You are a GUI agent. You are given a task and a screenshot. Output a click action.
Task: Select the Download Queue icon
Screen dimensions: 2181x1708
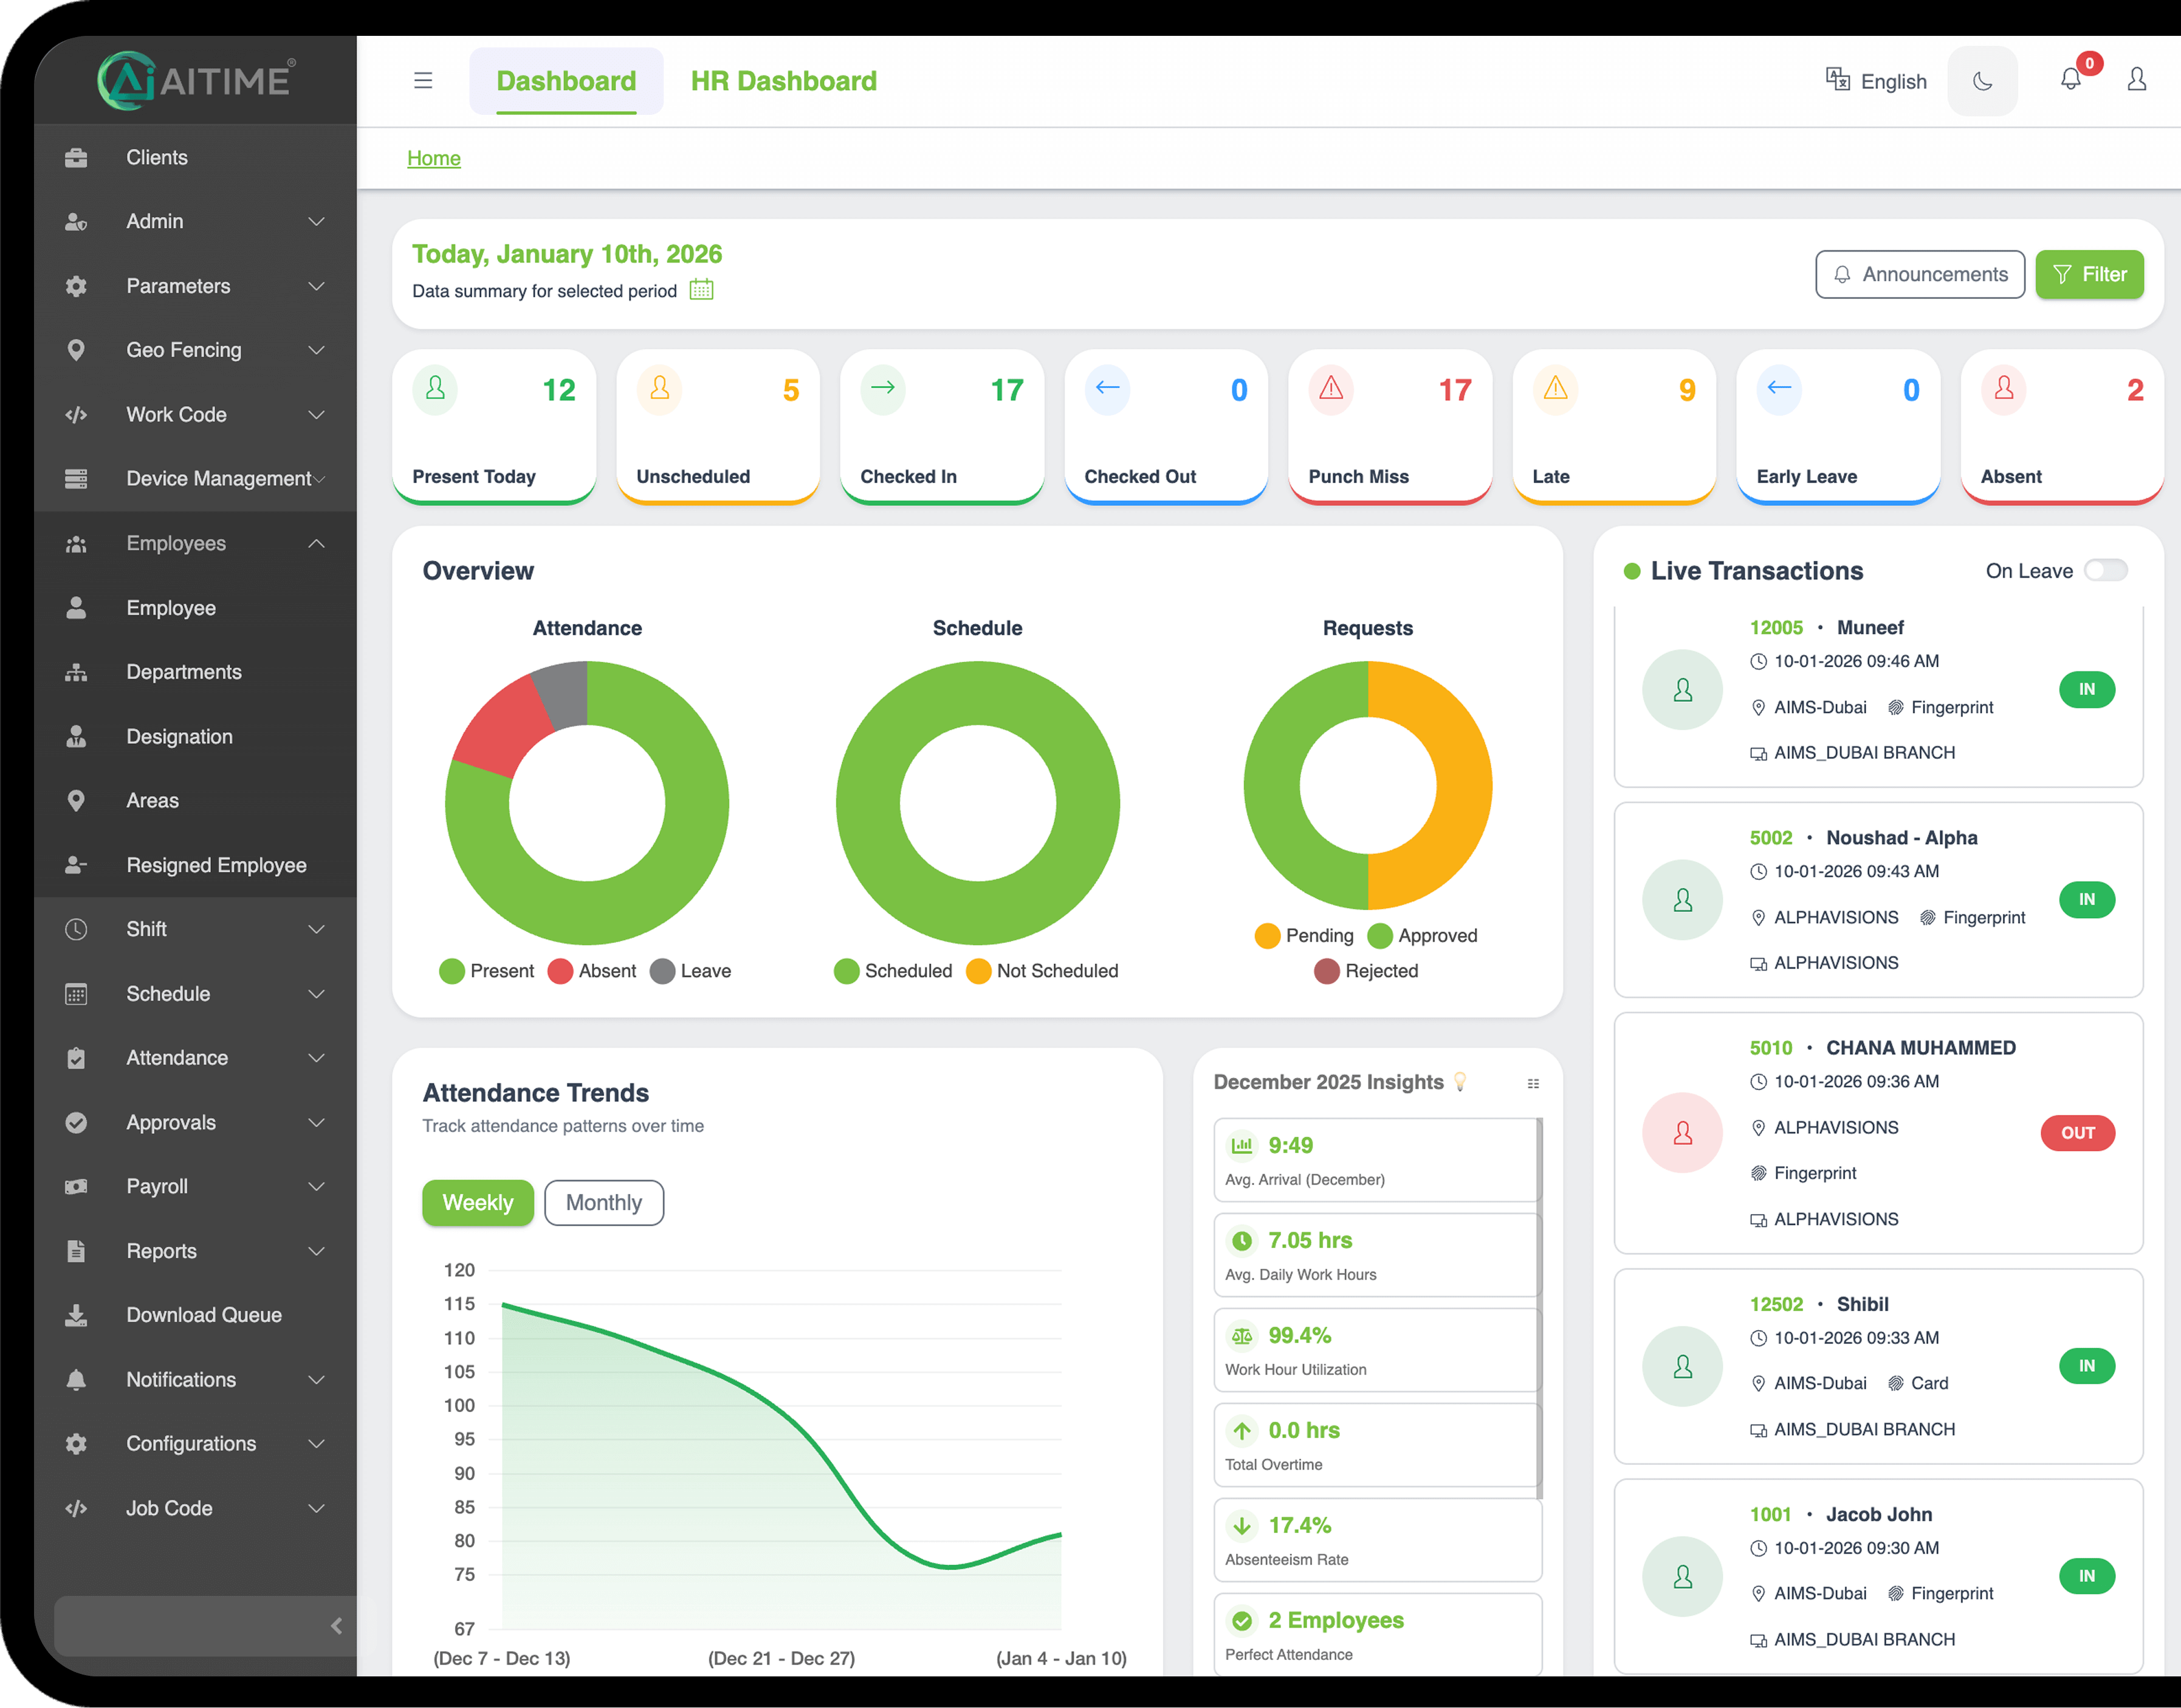pos(76,1315)
